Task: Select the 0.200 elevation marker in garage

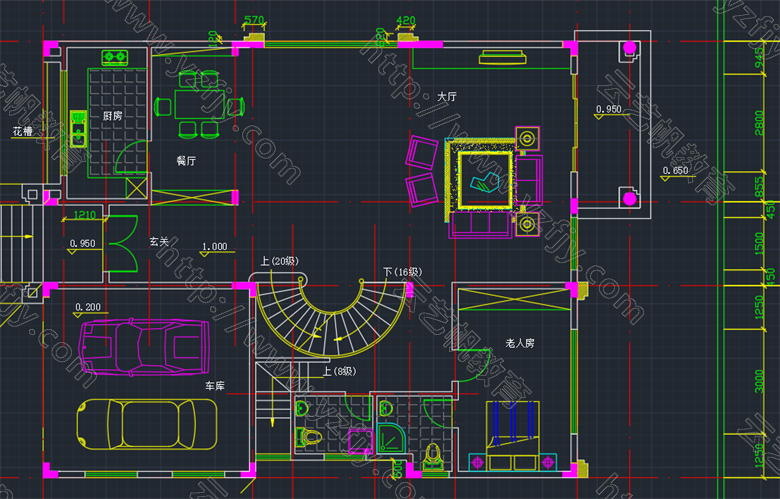Action: (x=88, y=307)
